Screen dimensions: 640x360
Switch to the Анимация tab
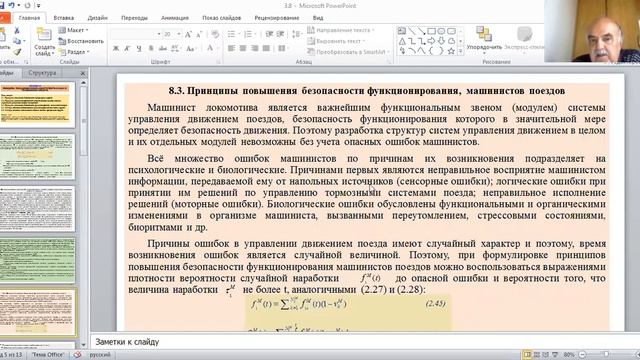[175, 18]
